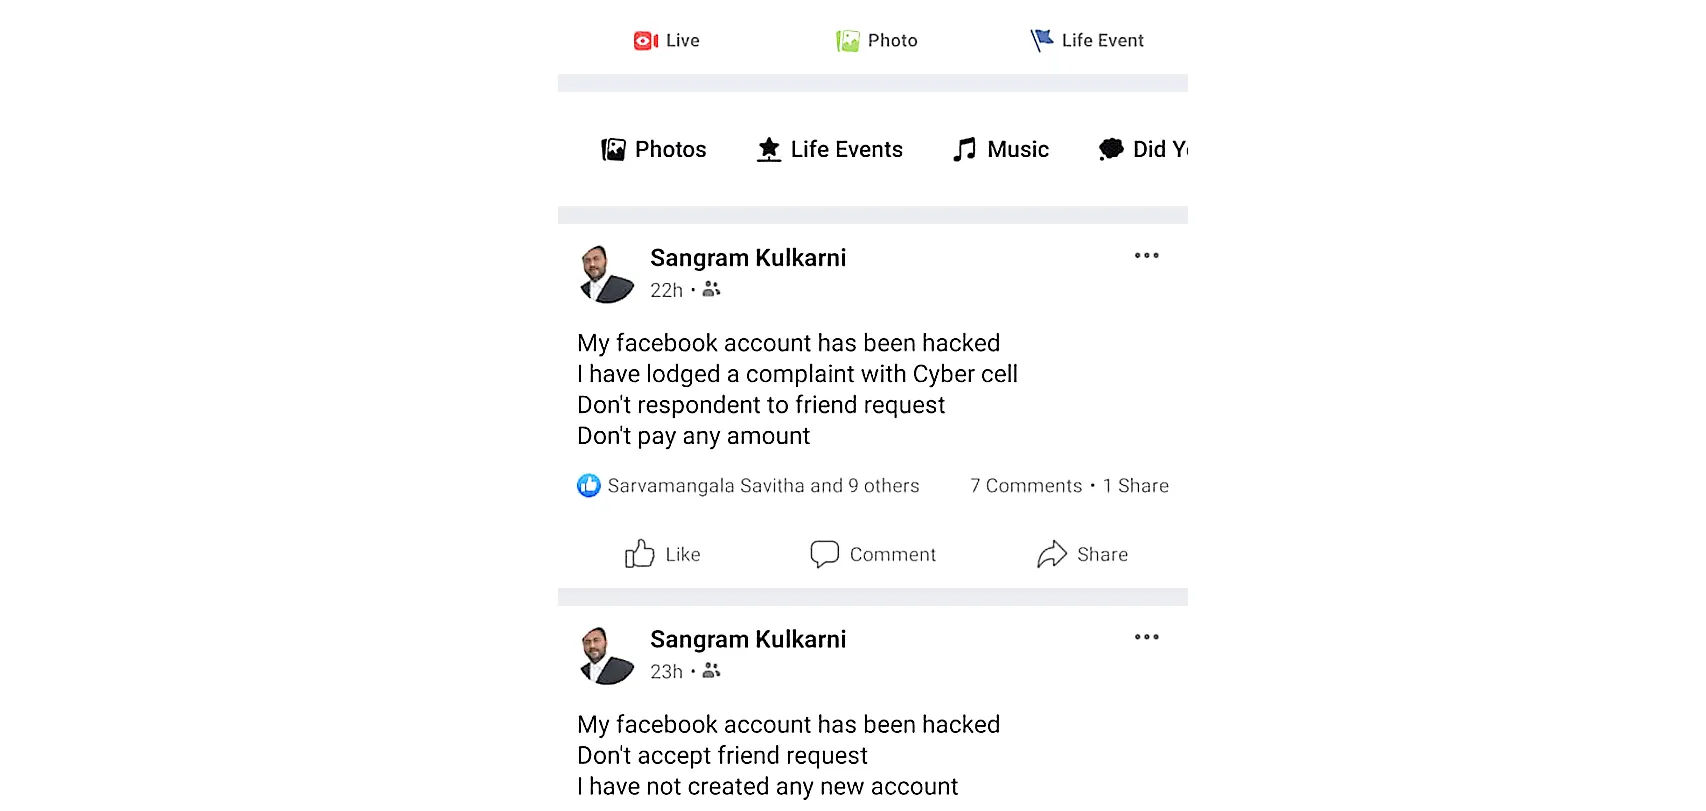Click Sangram Kulkarni name on second post
1706x811 pixels.
(748, 640)
